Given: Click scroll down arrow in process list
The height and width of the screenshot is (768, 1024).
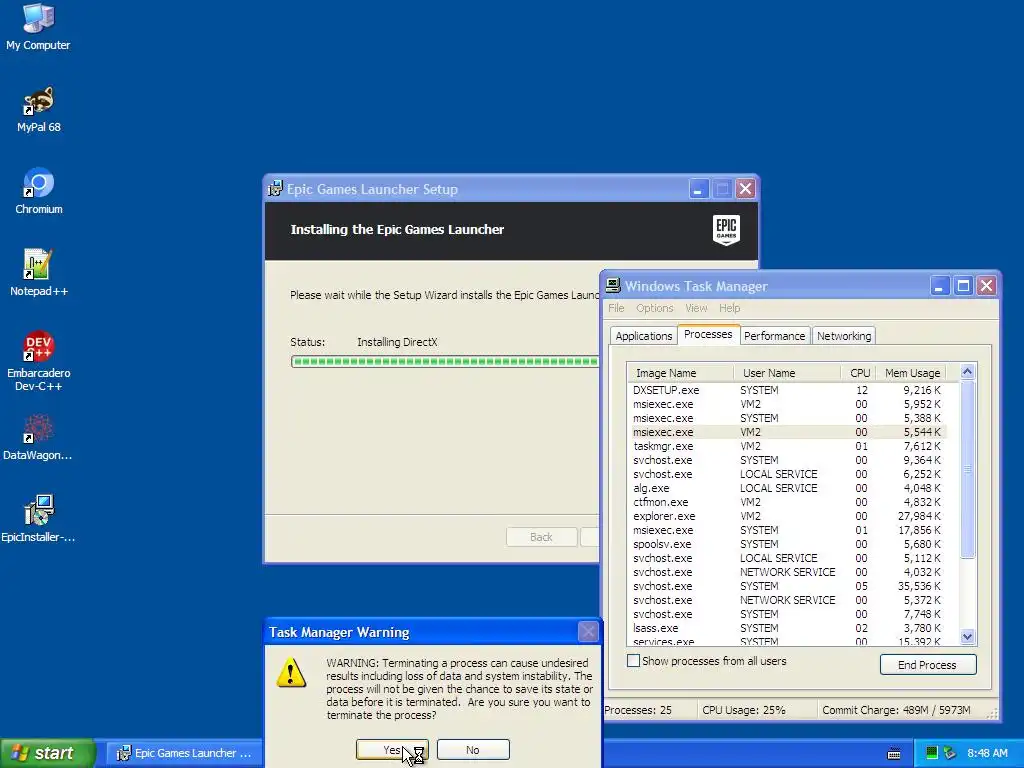Looking at the screenshot, I should 967,637.
